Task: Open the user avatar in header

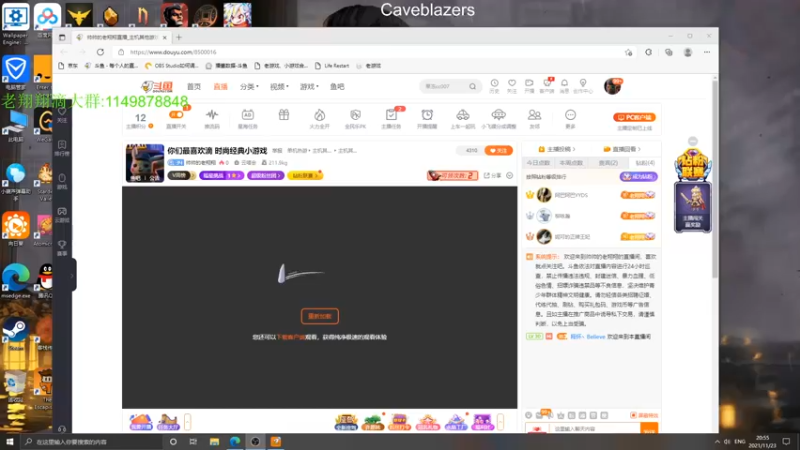Action: [612, 86]
